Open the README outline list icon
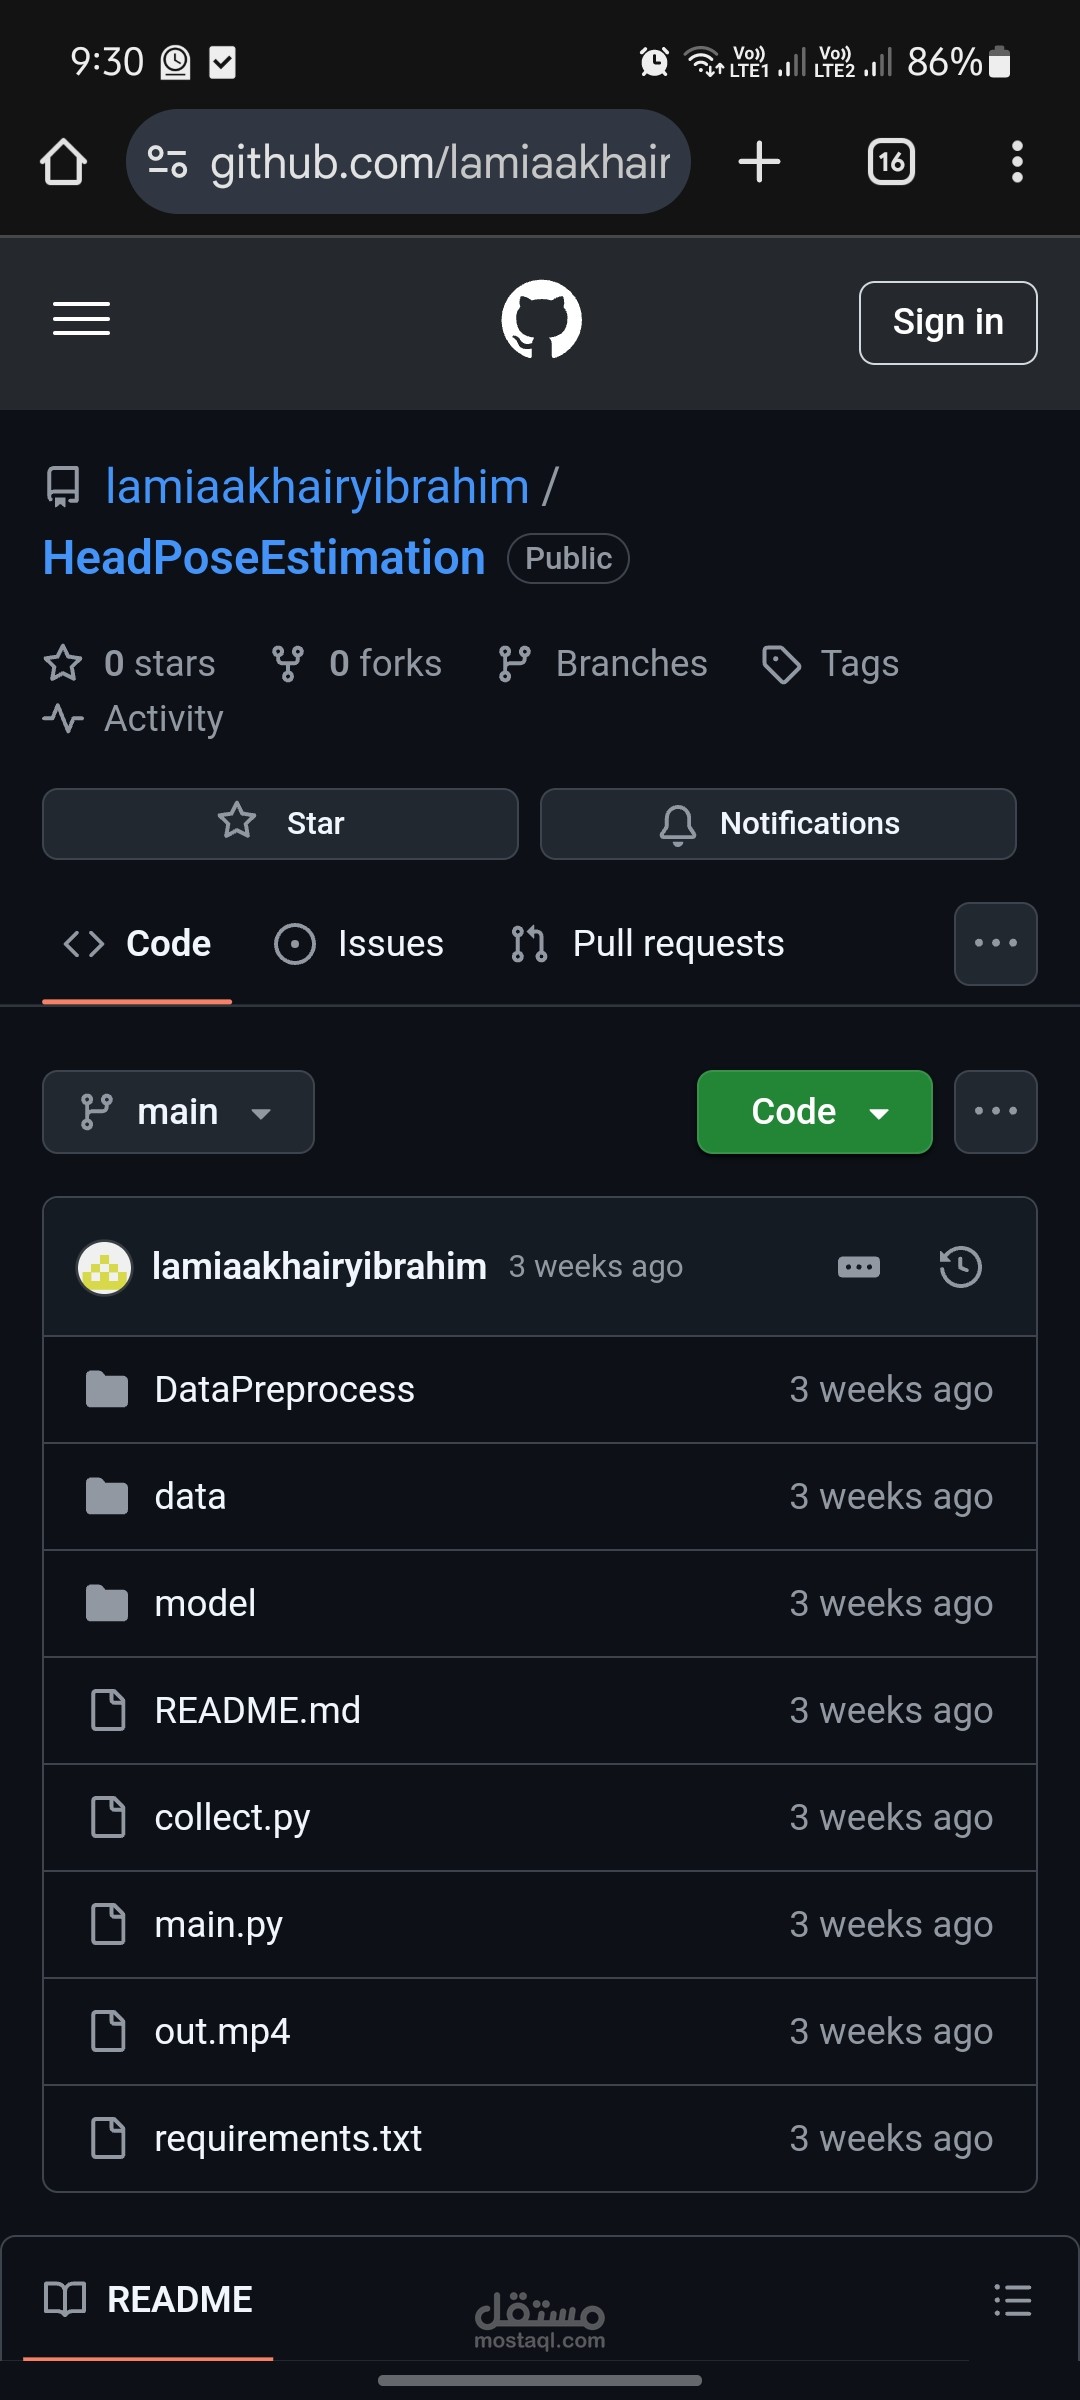The height and width of the screenshot is (2400, 1080). (x=1012, y=2300)
